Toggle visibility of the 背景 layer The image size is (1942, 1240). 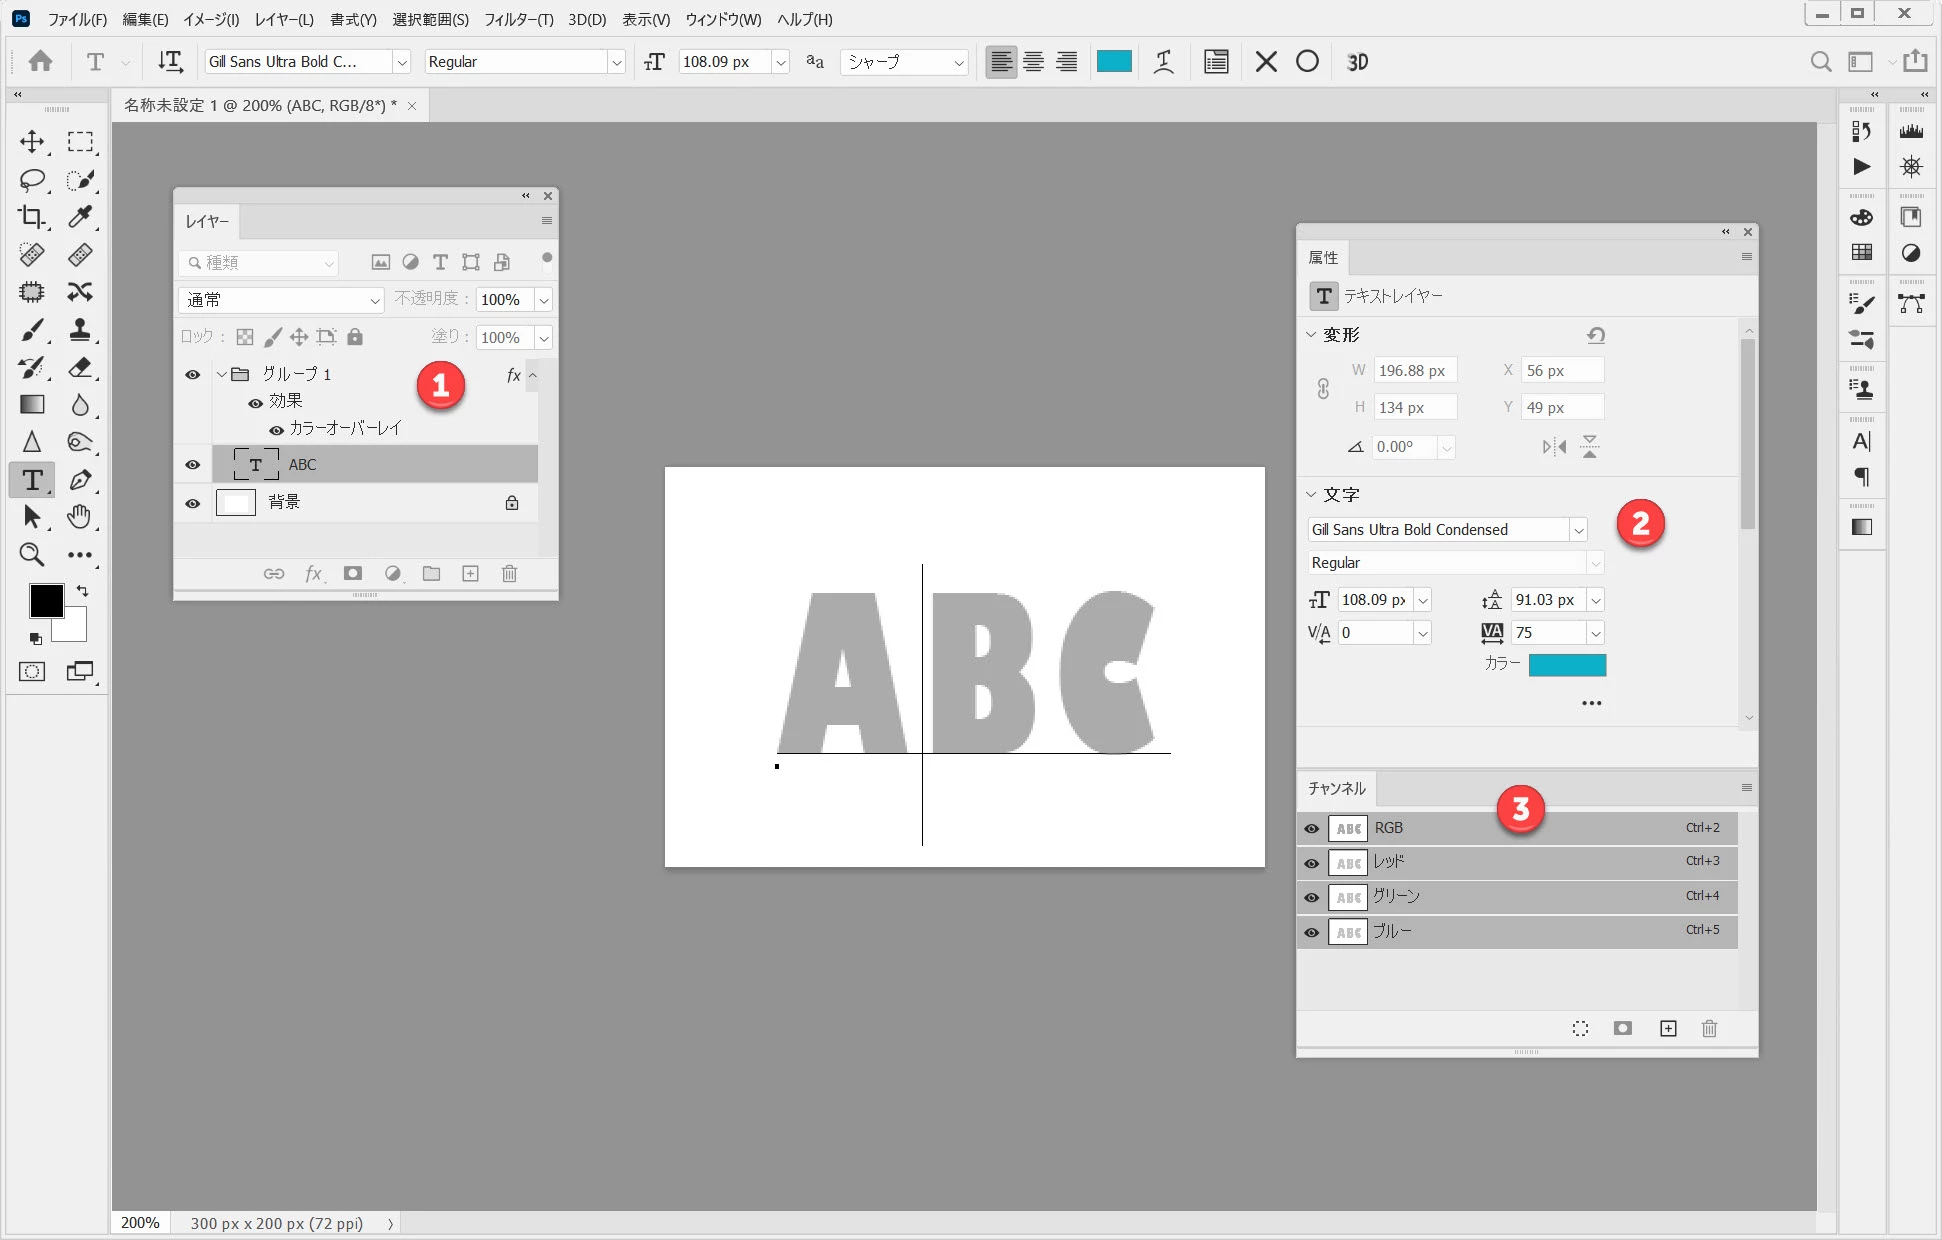tap(193, 503)
